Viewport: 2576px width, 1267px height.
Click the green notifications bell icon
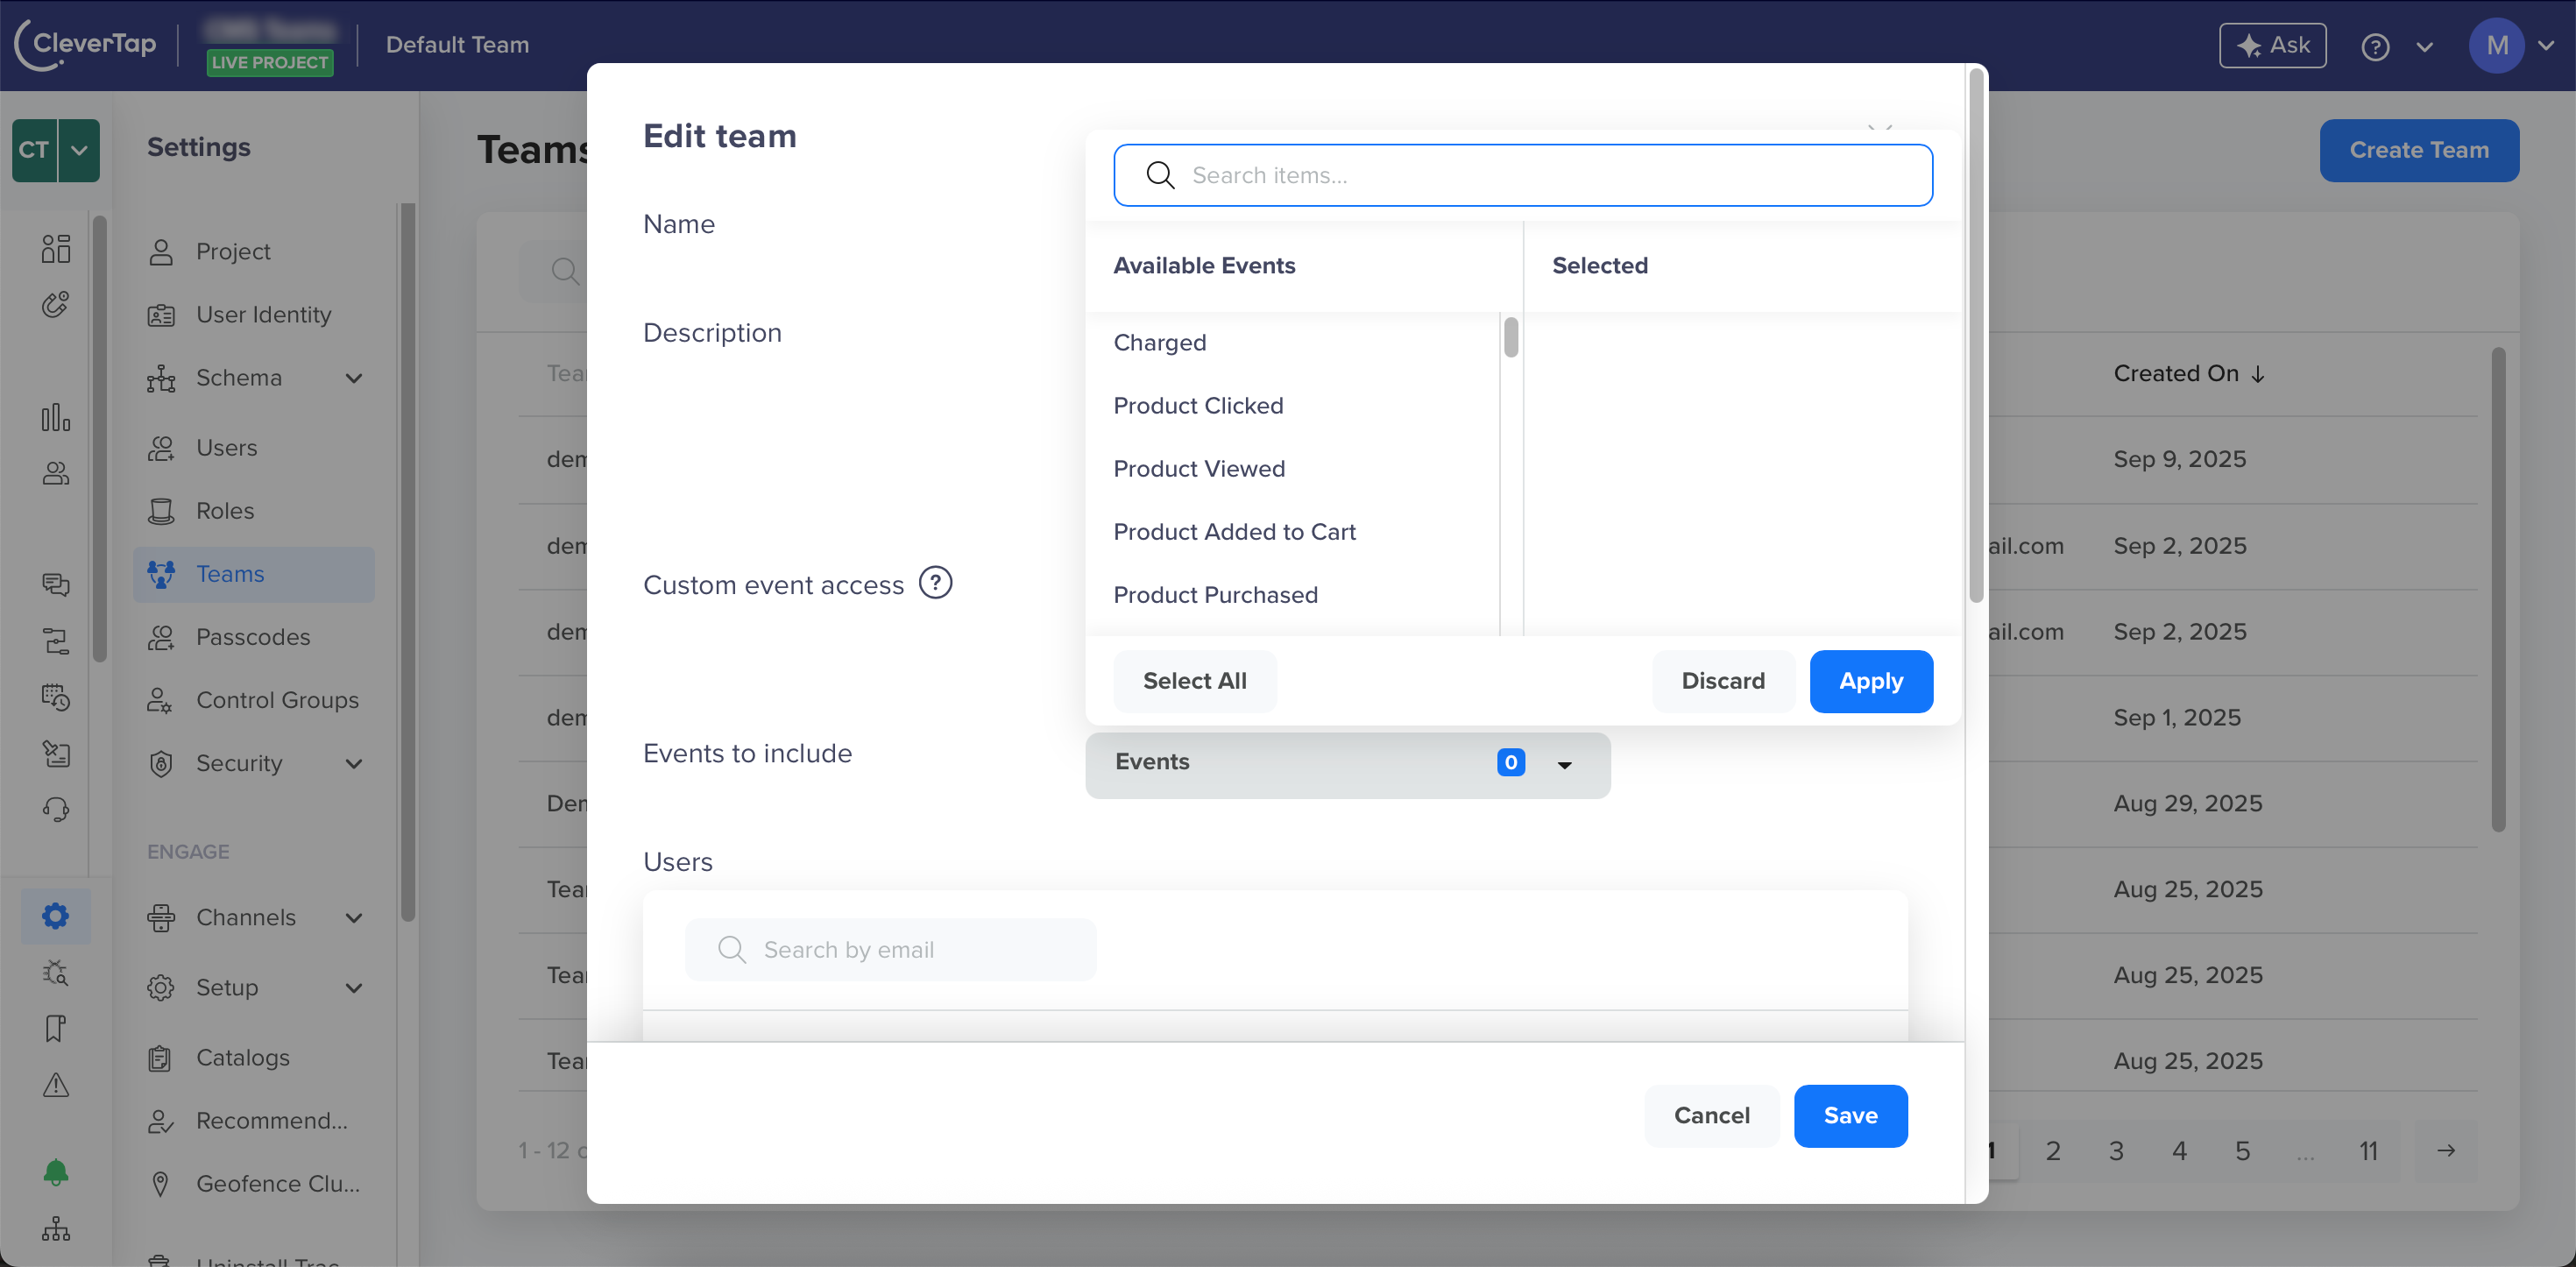tap(56, 1173)
